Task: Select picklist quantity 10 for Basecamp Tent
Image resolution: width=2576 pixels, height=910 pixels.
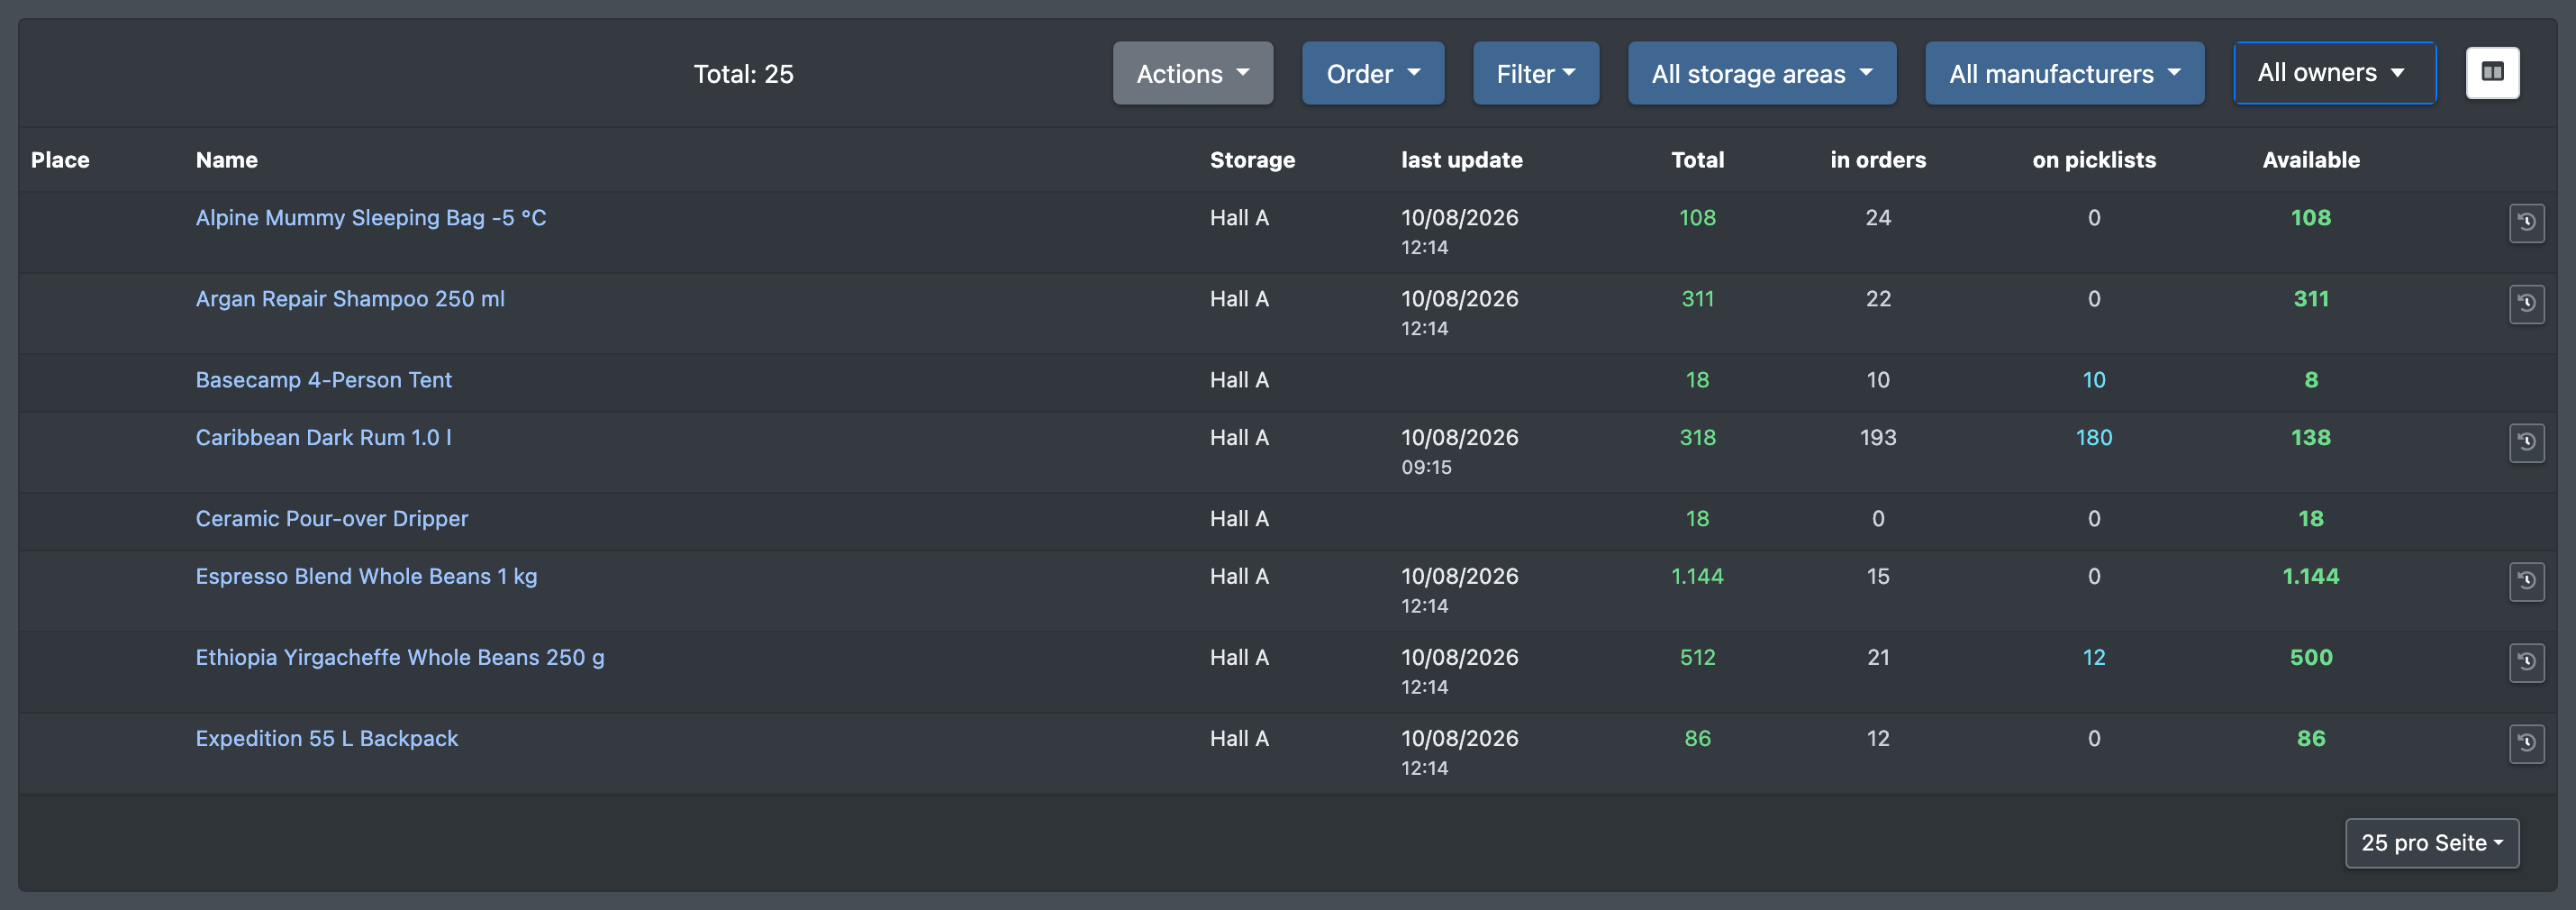Action: tap(2094, 379)
